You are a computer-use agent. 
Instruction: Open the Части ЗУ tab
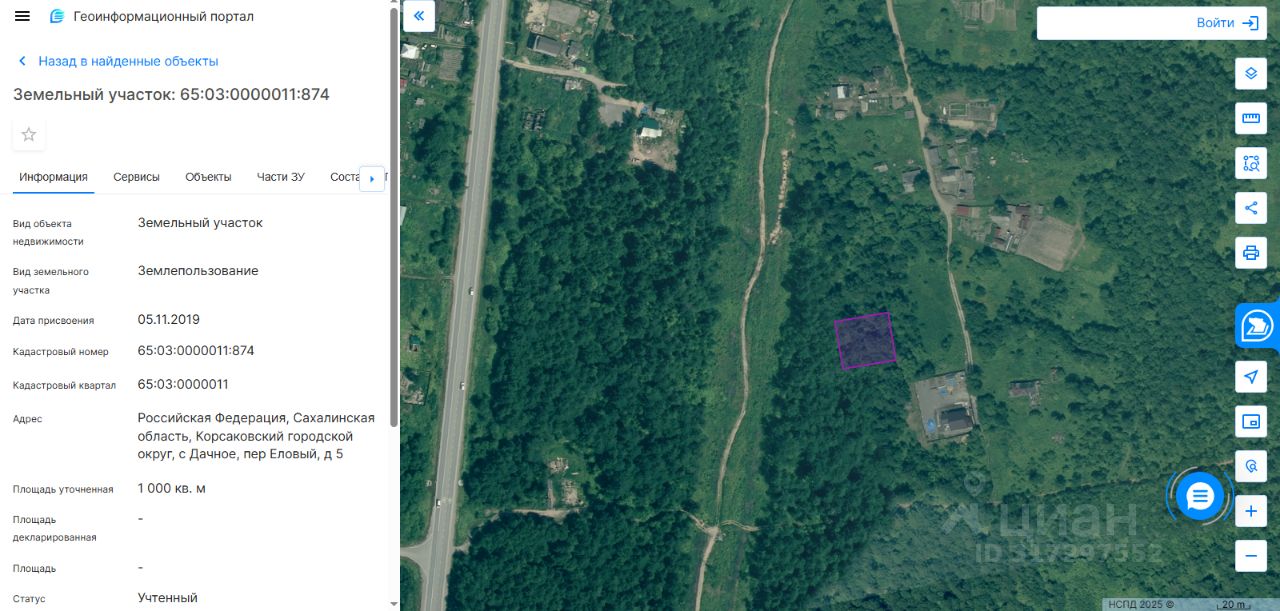click(x=280, y=177)
